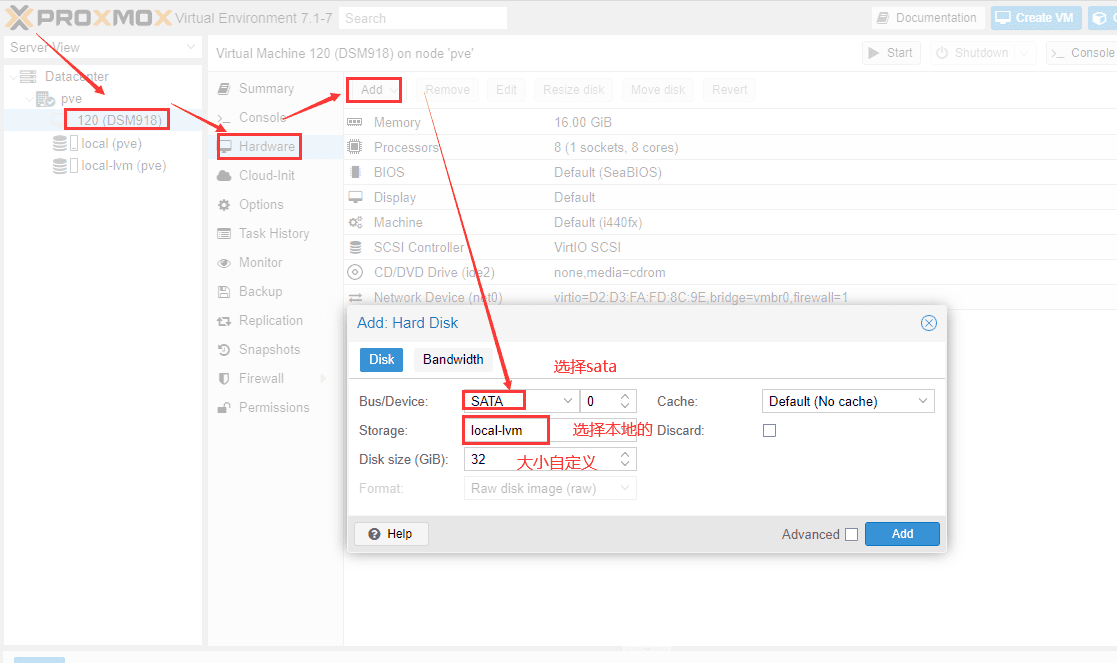Close the Add: Hard Disk dialog
1117x663 pixels.
[928, 323]
